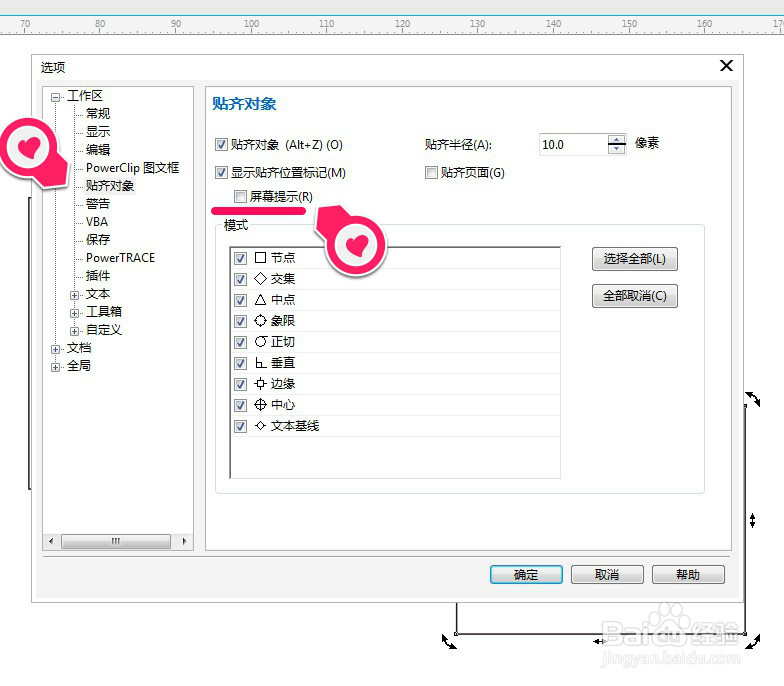Close the 选项 dialog
The height and width of the screenshot is (686, 784).
click(726, 66)
